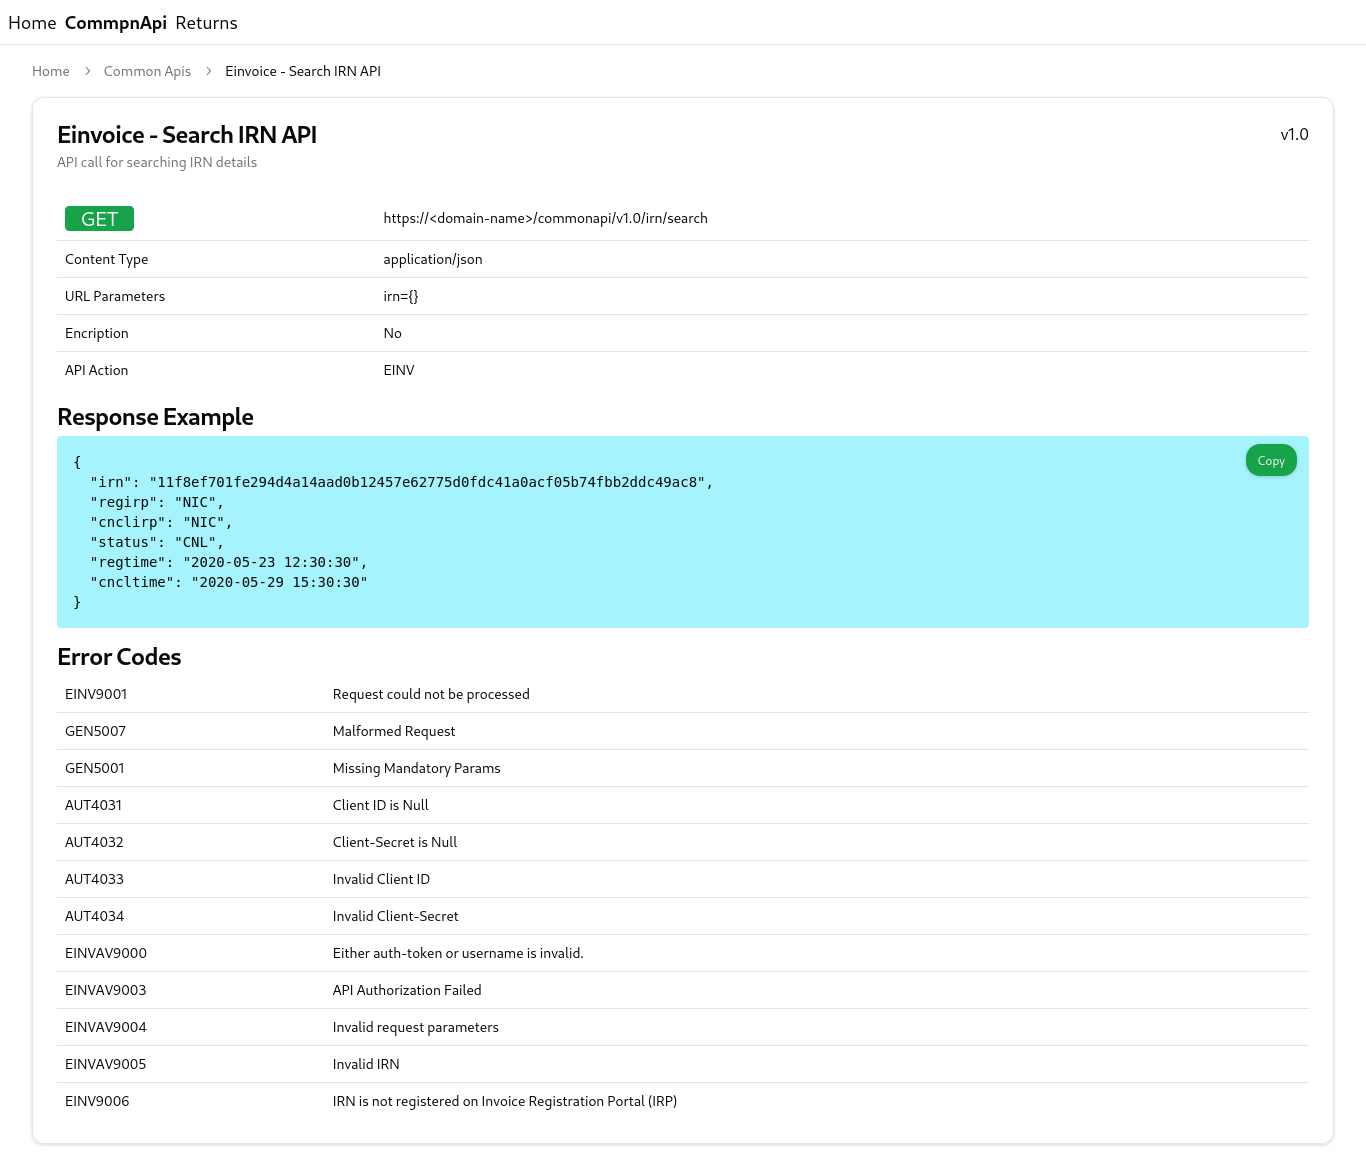Select error code EINVAV9005

(x=105, y=1064)
